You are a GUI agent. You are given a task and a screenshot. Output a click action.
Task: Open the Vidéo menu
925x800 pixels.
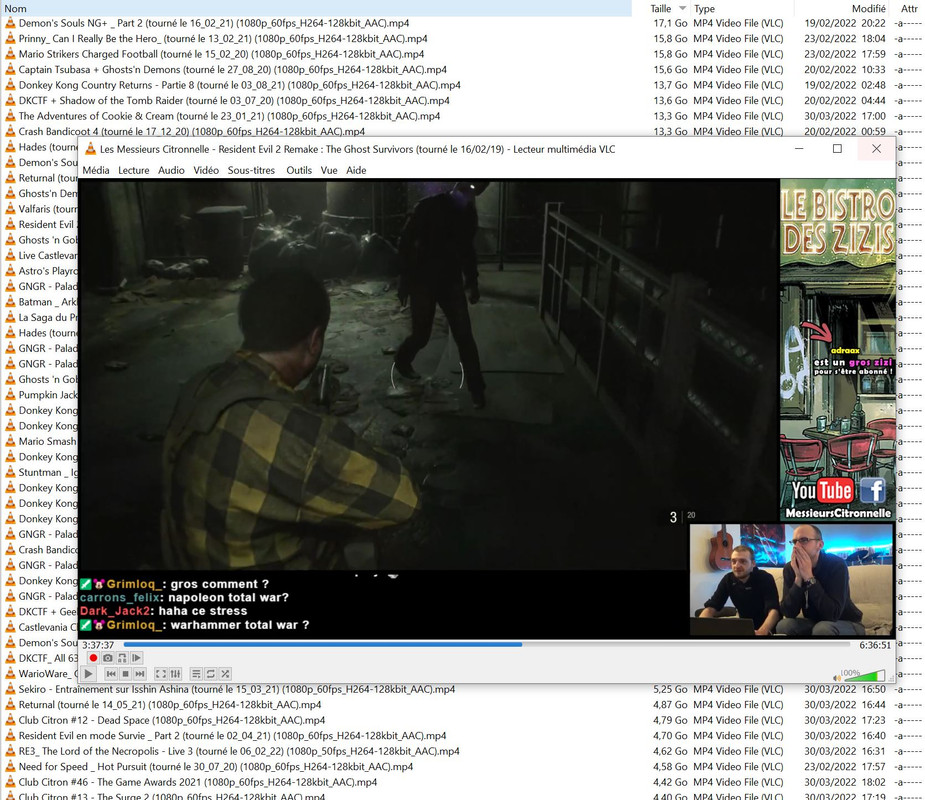pos(206,170)
